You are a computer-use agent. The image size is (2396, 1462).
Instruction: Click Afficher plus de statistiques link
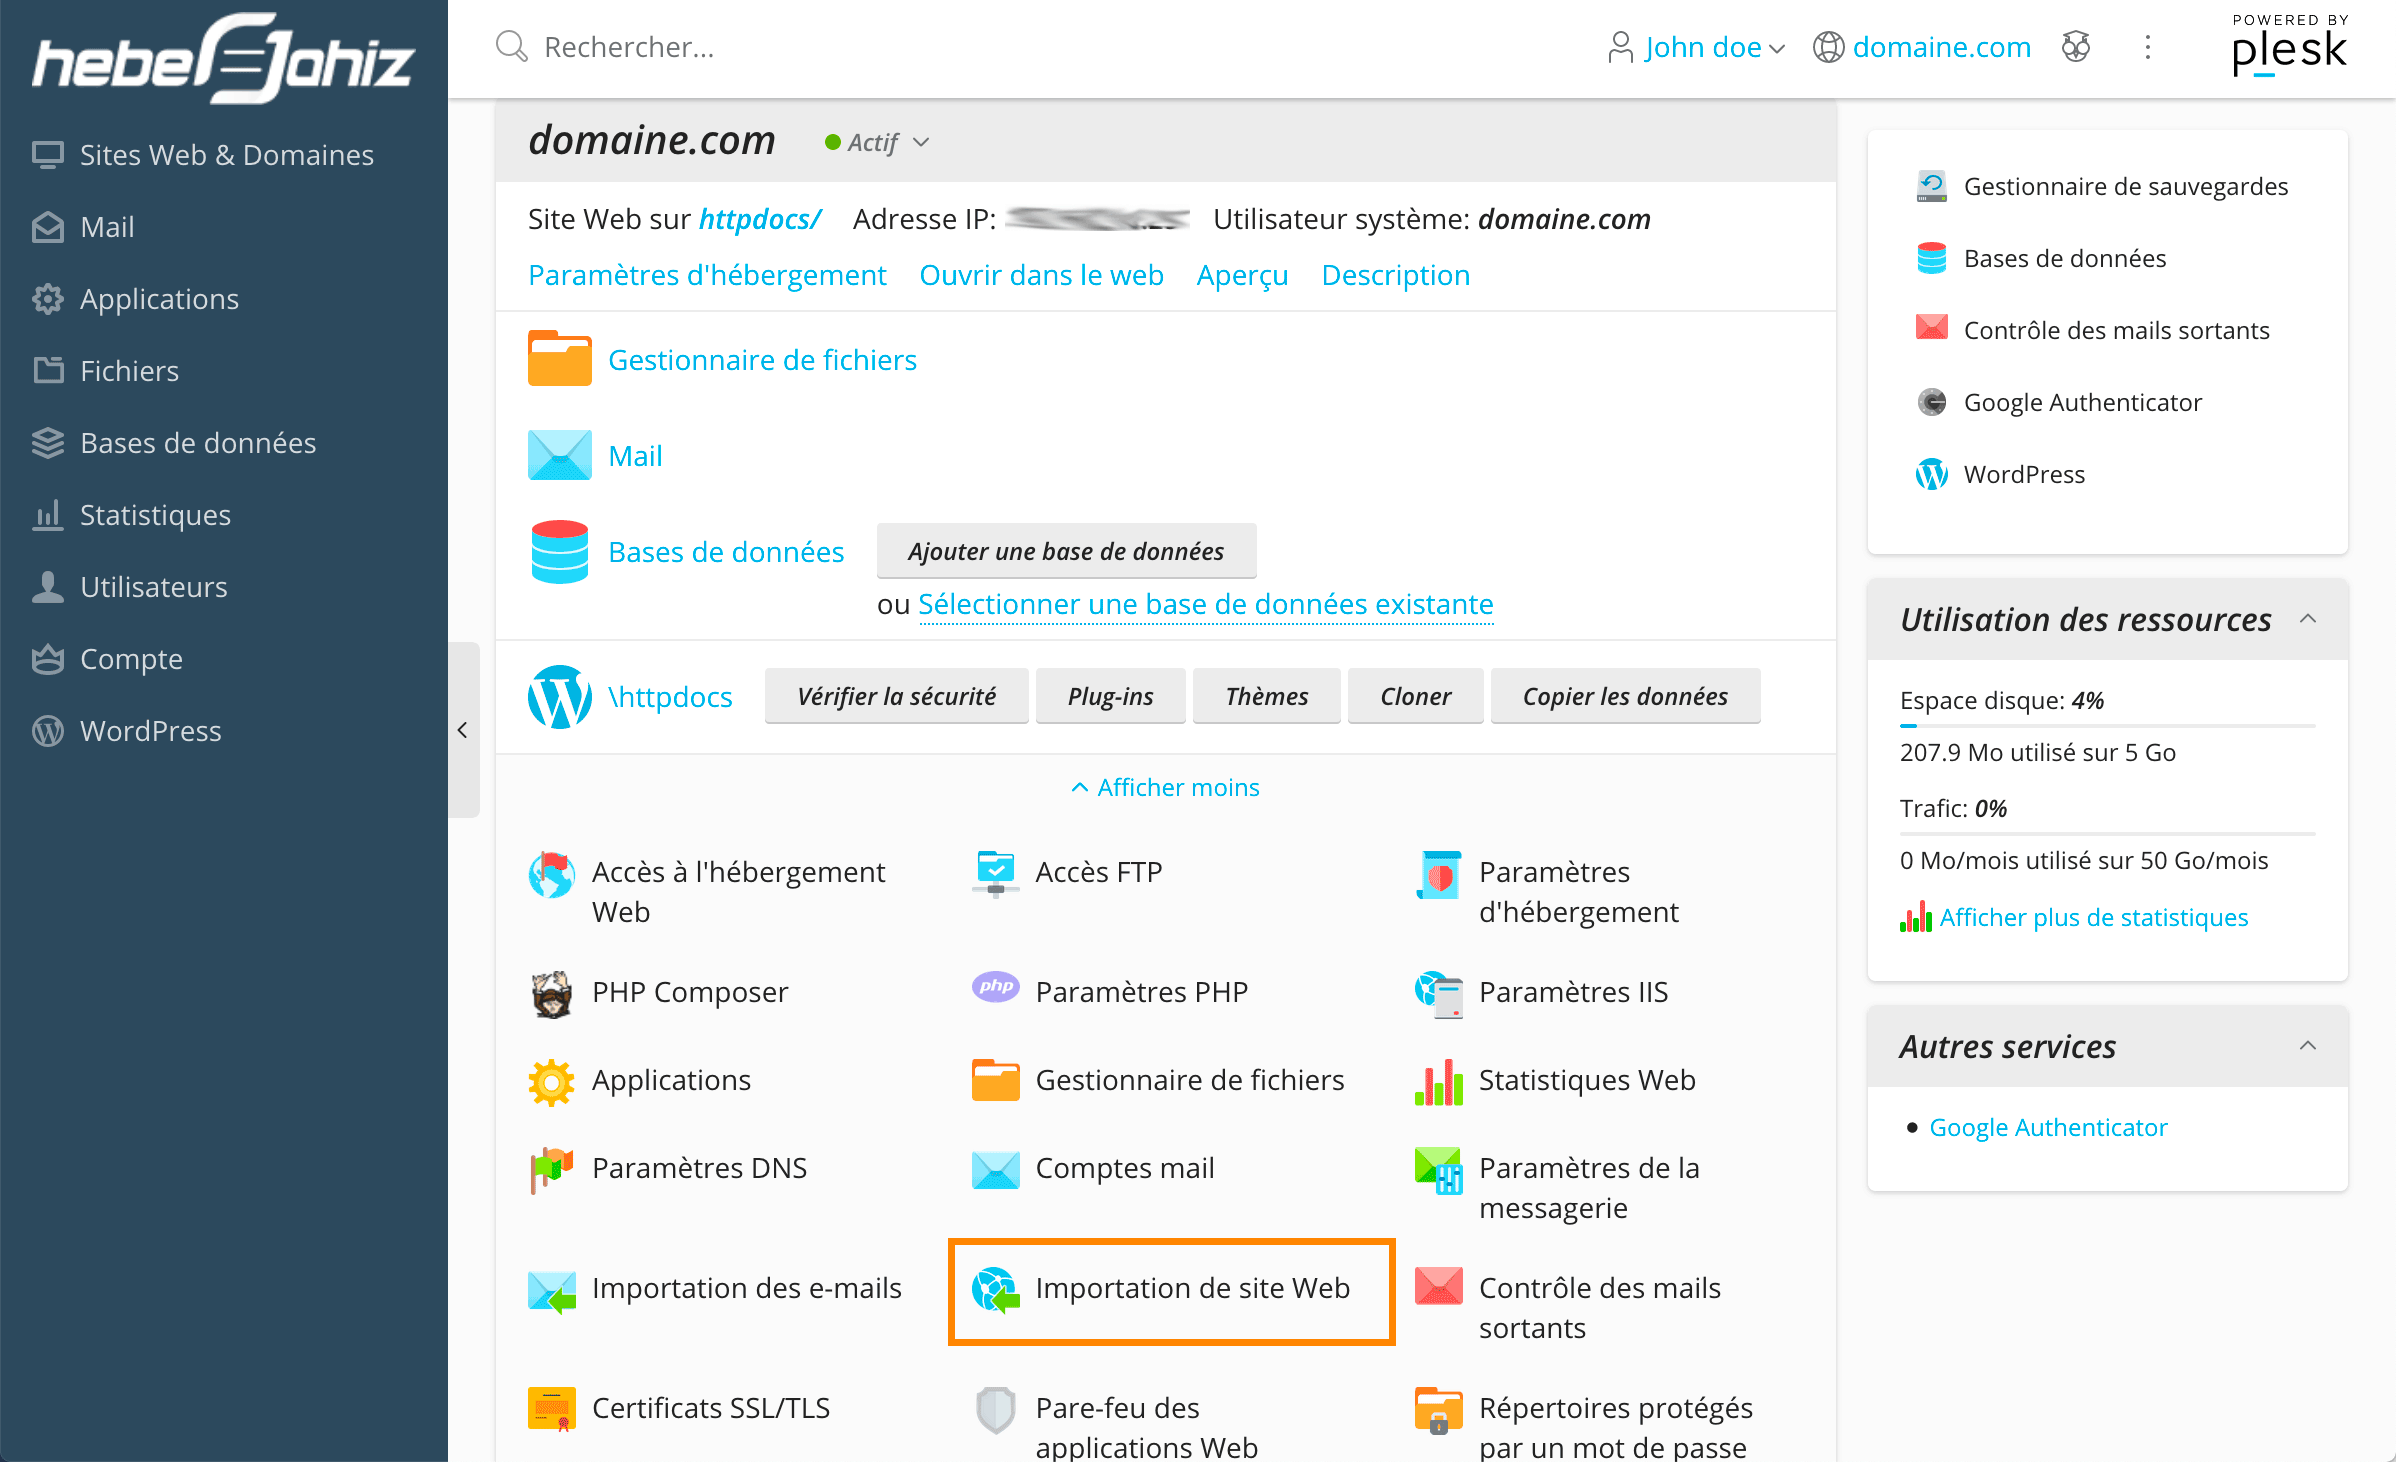point(2093,917)
